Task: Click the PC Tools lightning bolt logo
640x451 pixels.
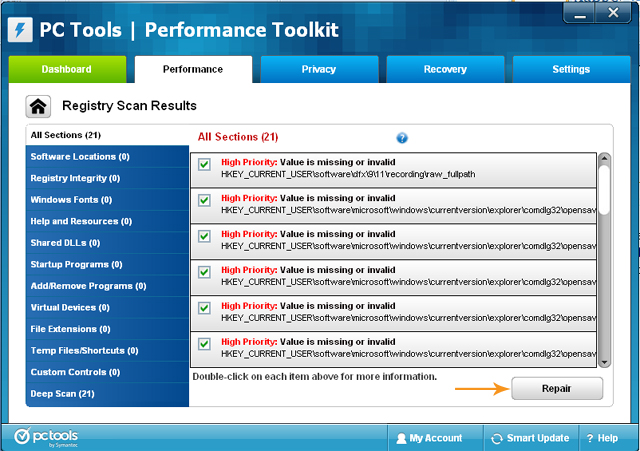Action: point(19,28)
